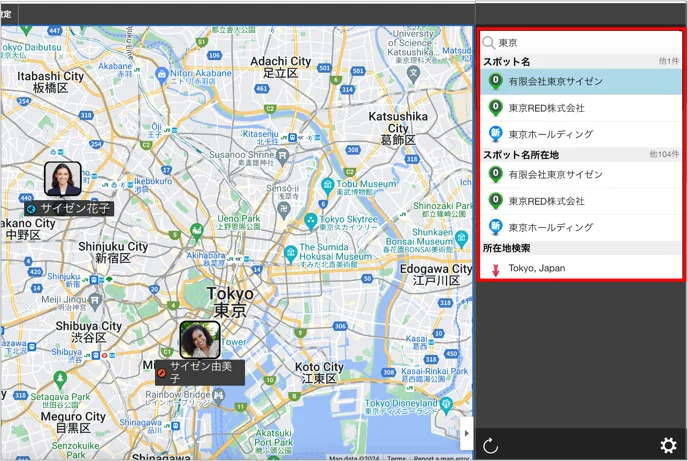Click red arrow pin beside Tokyo, Japan
This screenshot has width=688, height=461.
pos(495,270)
